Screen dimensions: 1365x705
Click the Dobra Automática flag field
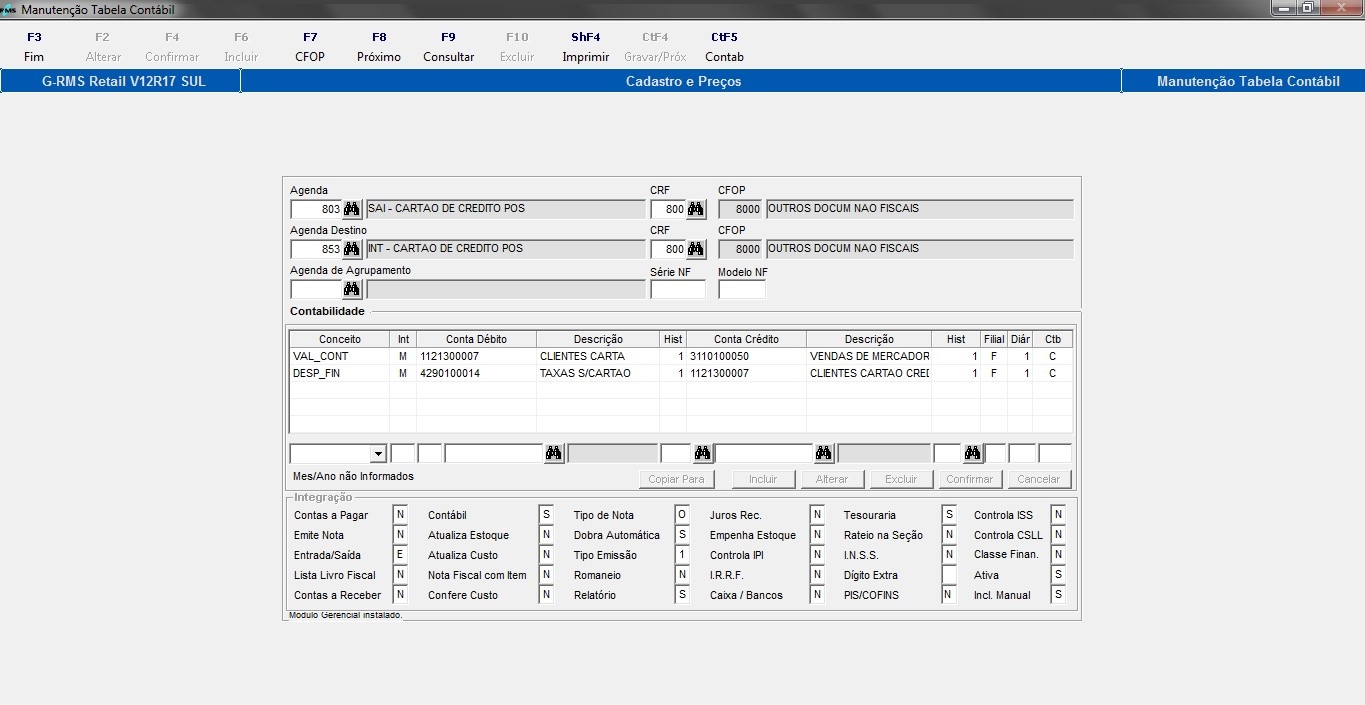(682, 535)
